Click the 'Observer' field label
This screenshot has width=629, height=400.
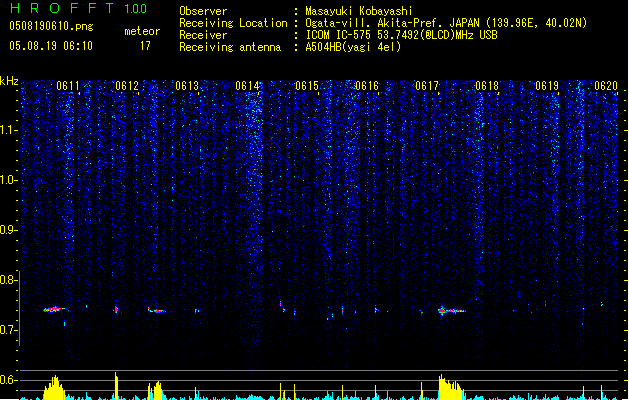coord(203,11)
